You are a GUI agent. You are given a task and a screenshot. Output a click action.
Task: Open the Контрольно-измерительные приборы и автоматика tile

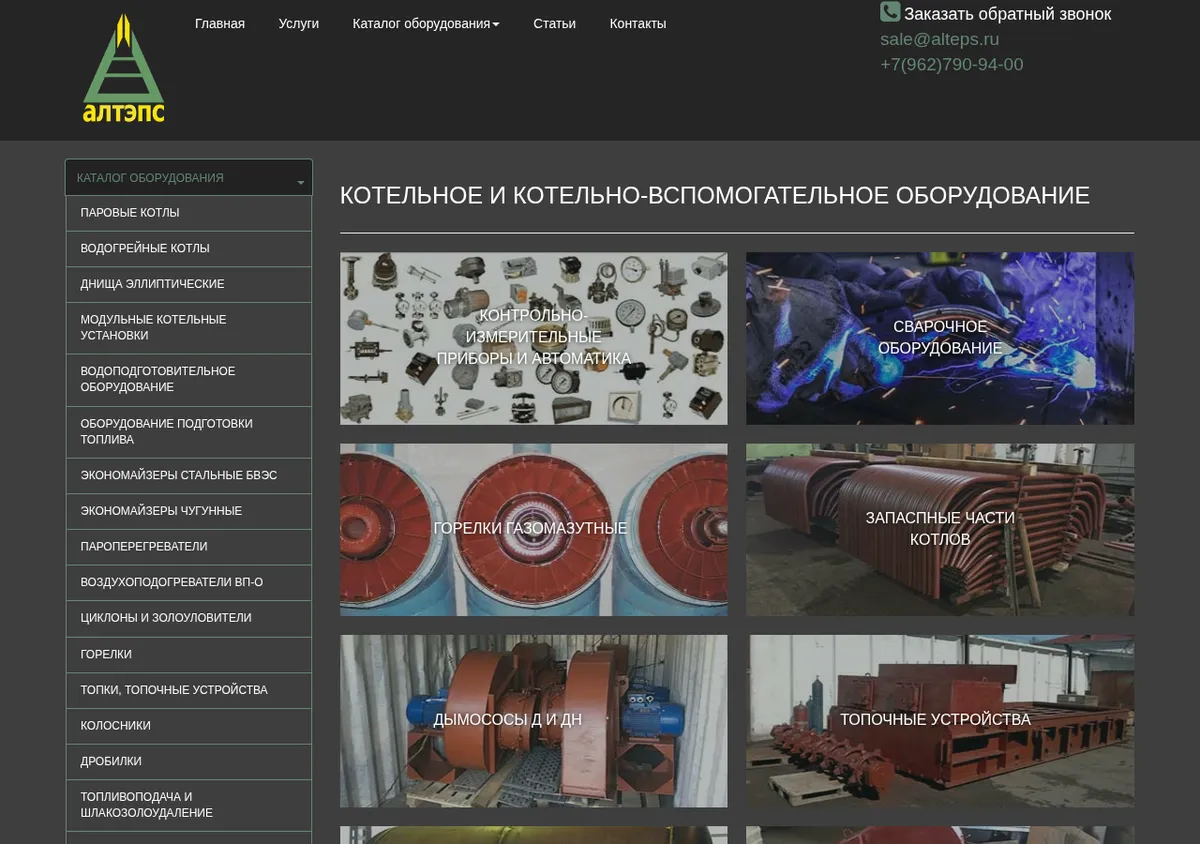534,338
